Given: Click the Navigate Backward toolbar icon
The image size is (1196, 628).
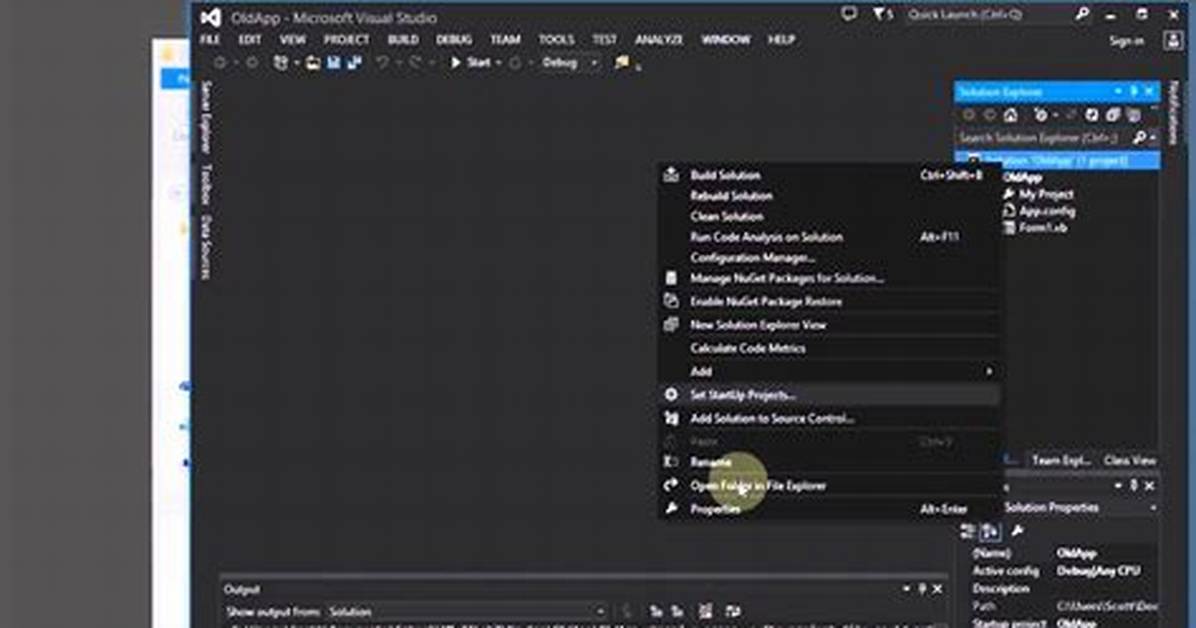Looking at the screenshot, I should click(x=220, y=63).
